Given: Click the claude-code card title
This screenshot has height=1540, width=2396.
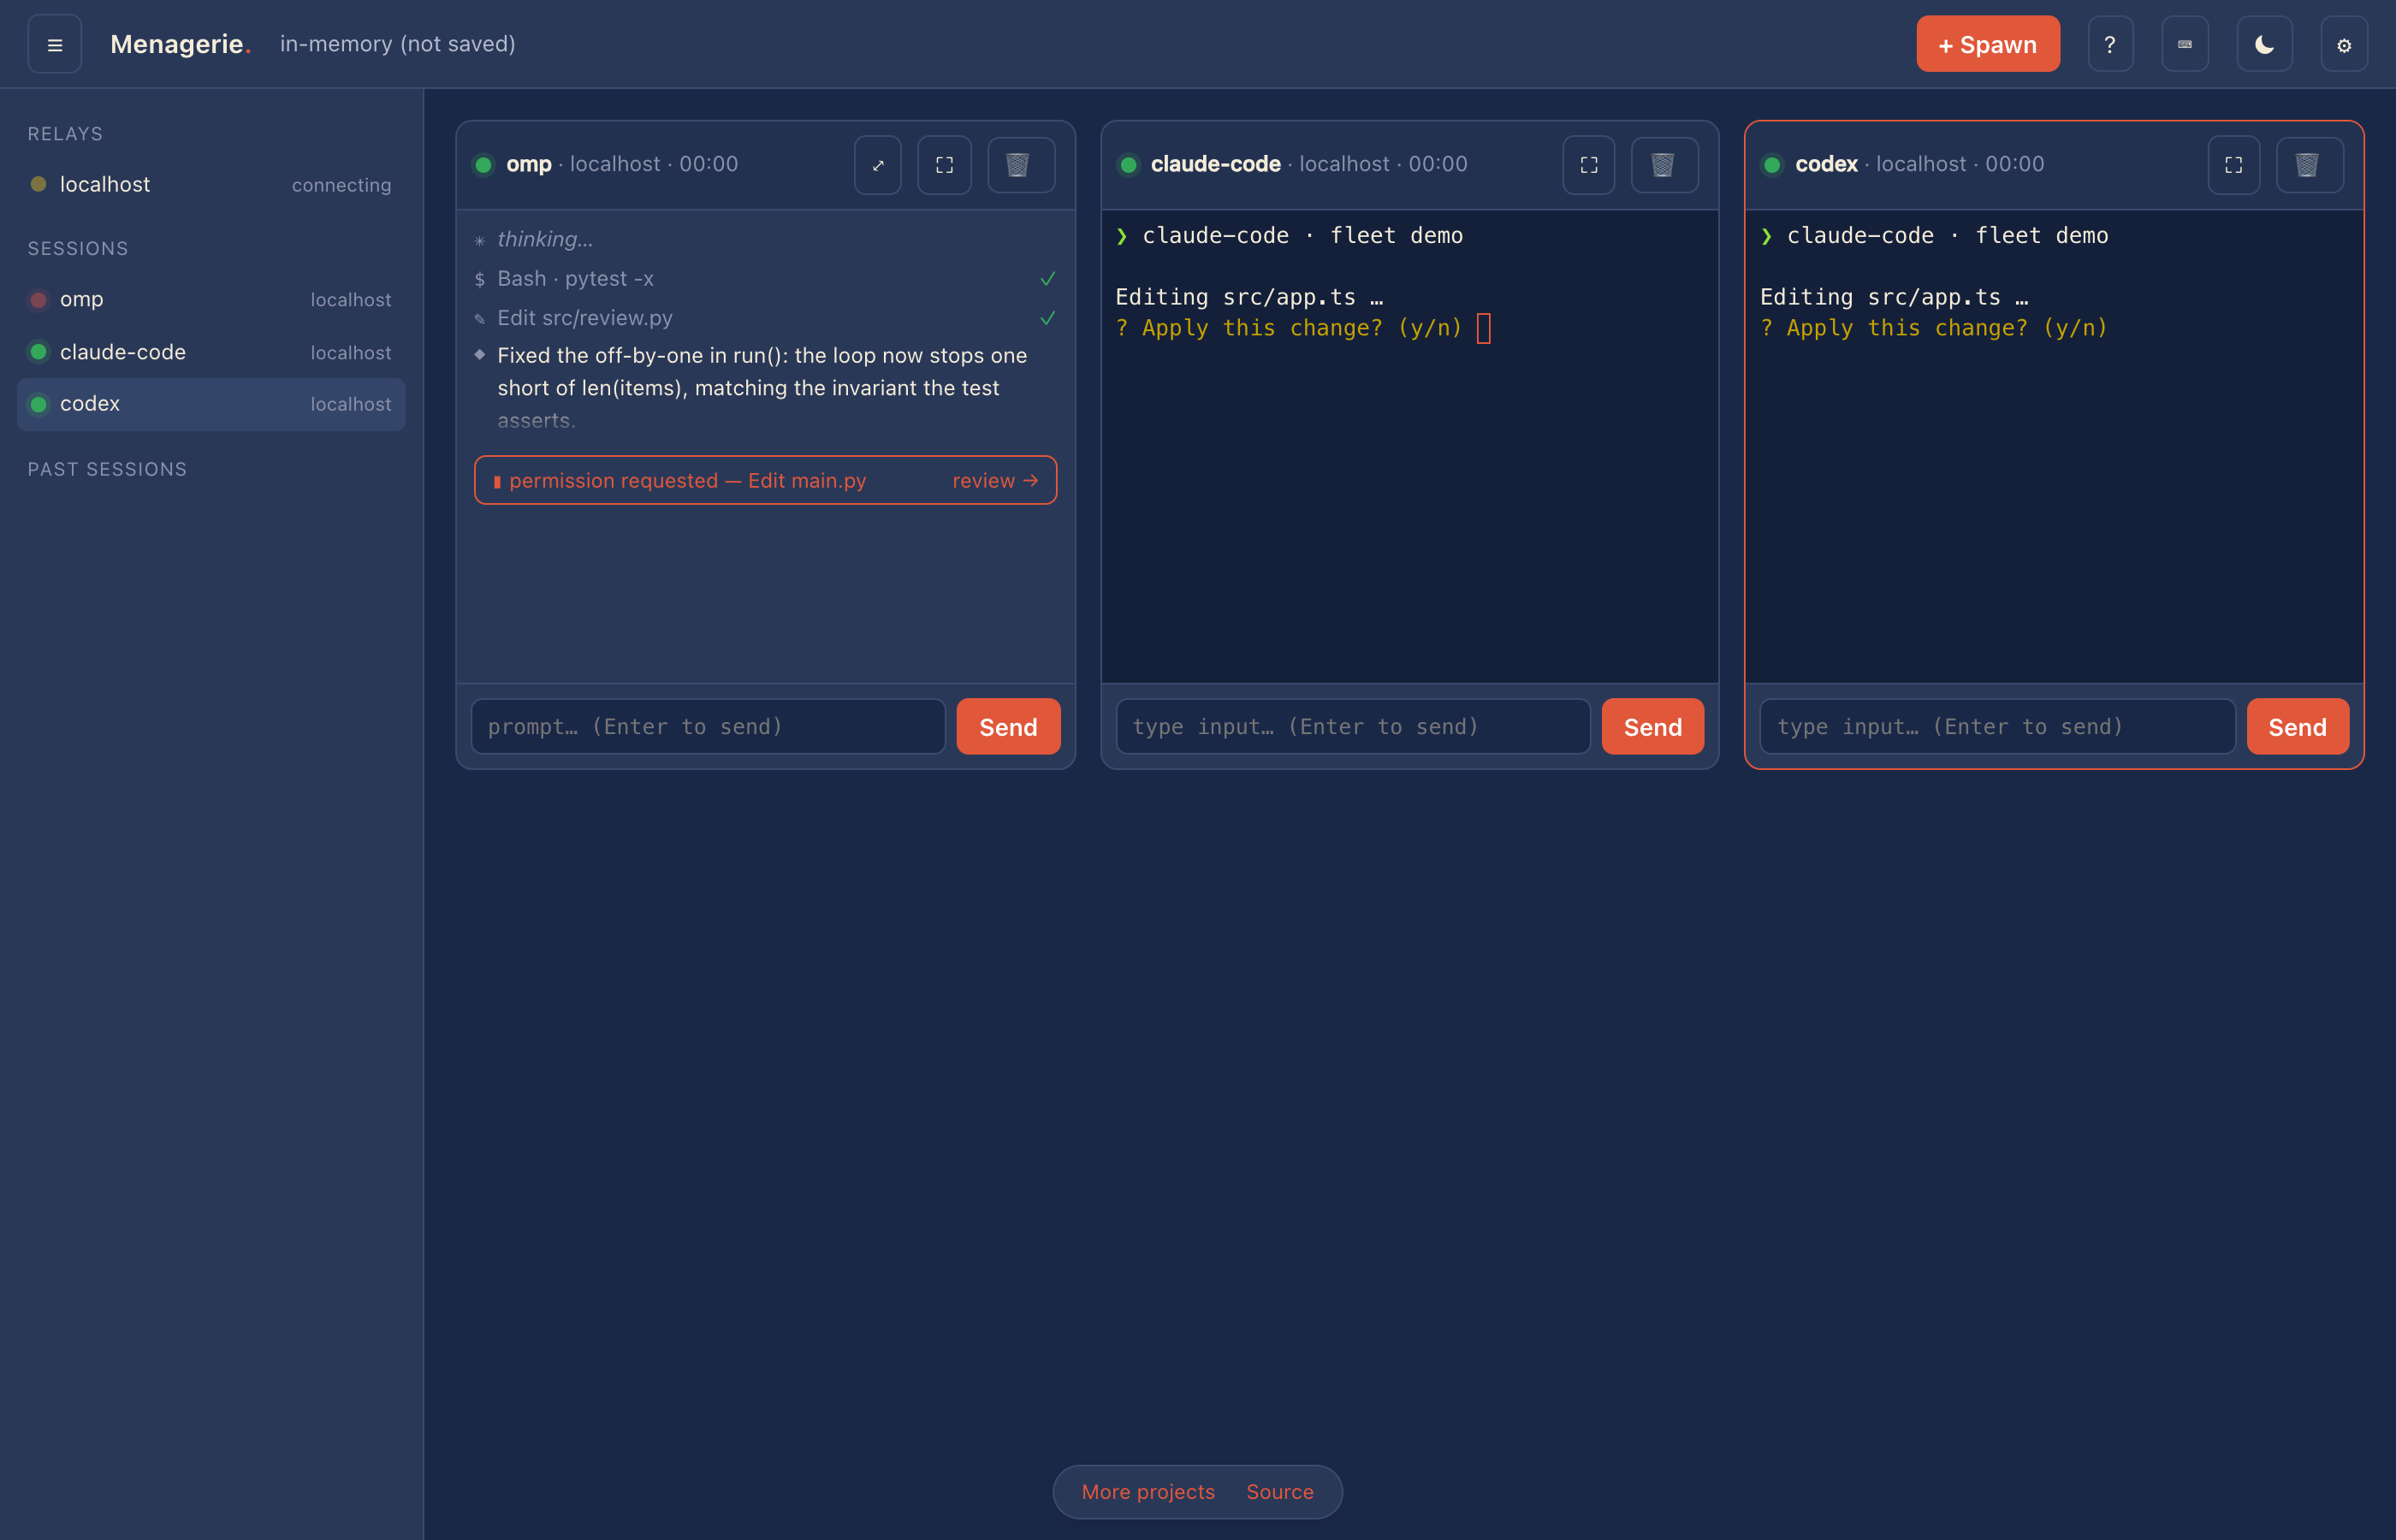Looking at the screenshot, I should 1215,164.
